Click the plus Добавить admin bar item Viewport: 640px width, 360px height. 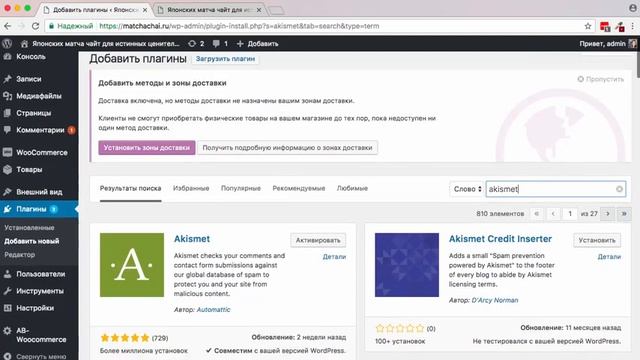[x=258, y=43]
